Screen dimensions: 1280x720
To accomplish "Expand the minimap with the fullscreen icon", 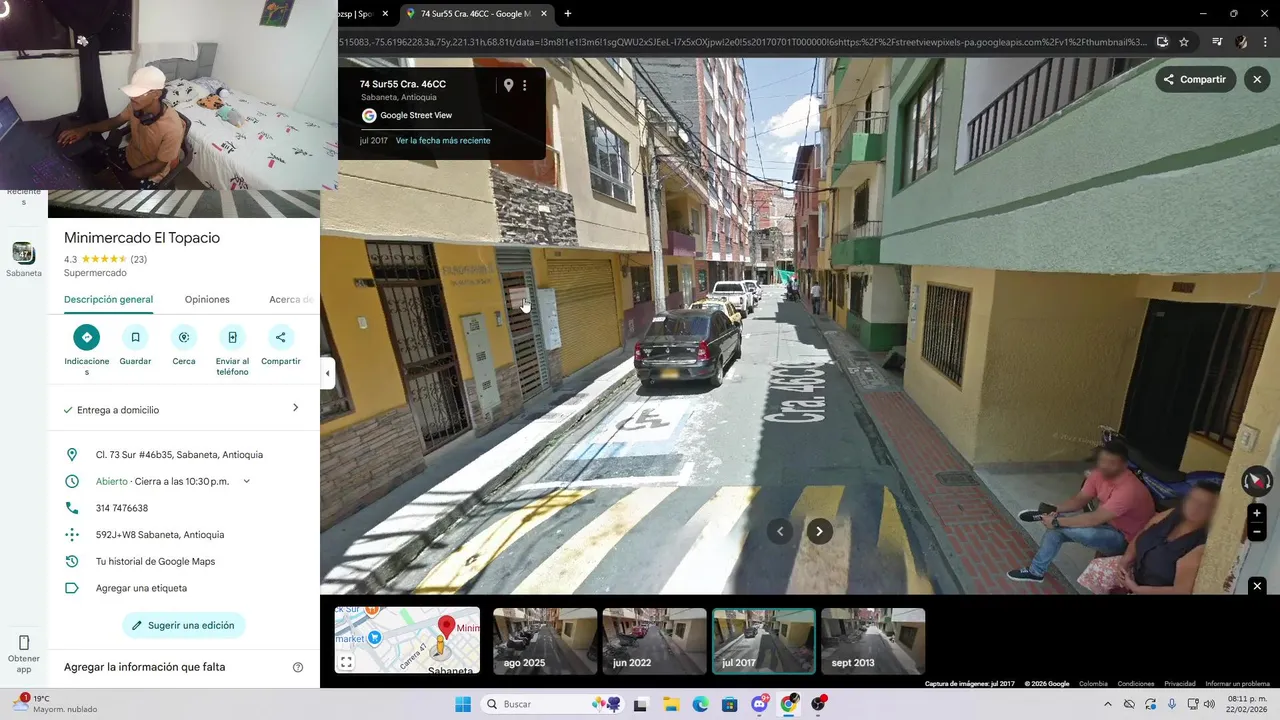I will [x=346, y=662].
